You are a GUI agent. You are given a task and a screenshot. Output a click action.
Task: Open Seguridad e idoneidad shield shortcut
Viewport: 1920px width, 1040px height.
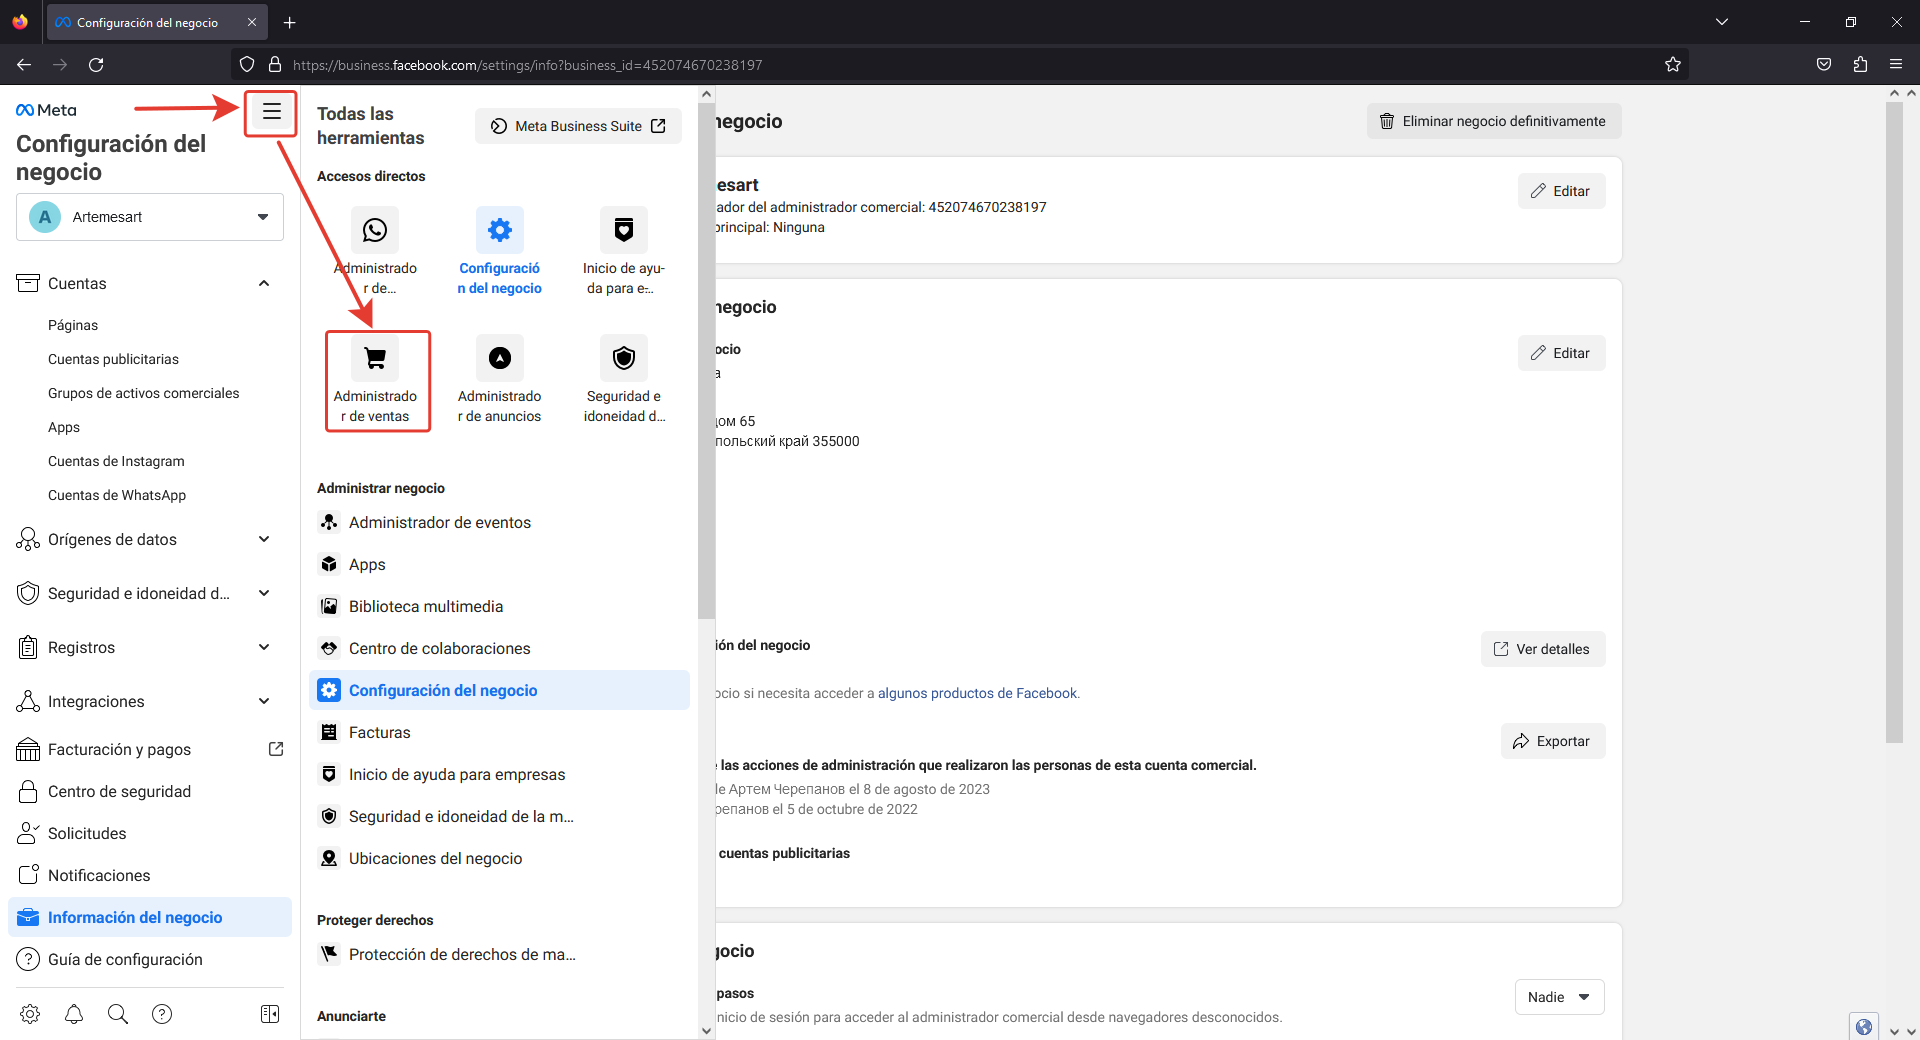(x=624, y=358)
